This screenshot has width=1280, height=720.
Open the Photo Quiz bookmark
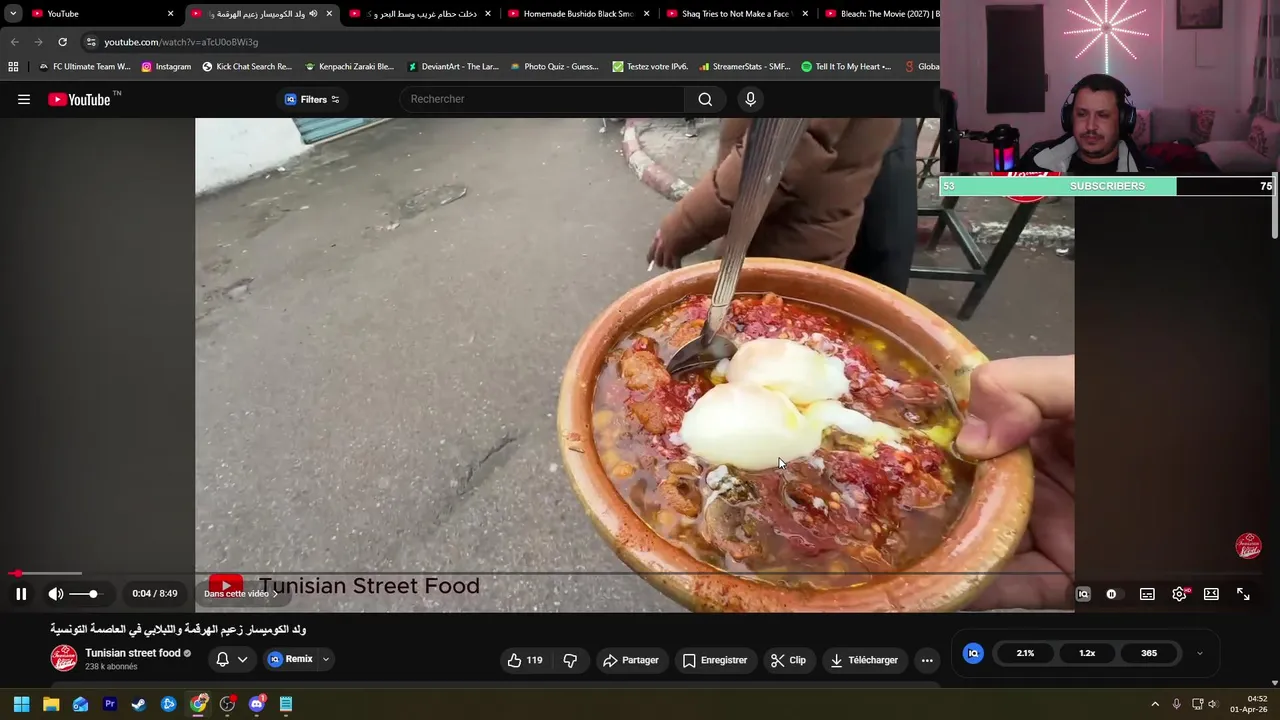pyautogui.click(x=555, y=67)
